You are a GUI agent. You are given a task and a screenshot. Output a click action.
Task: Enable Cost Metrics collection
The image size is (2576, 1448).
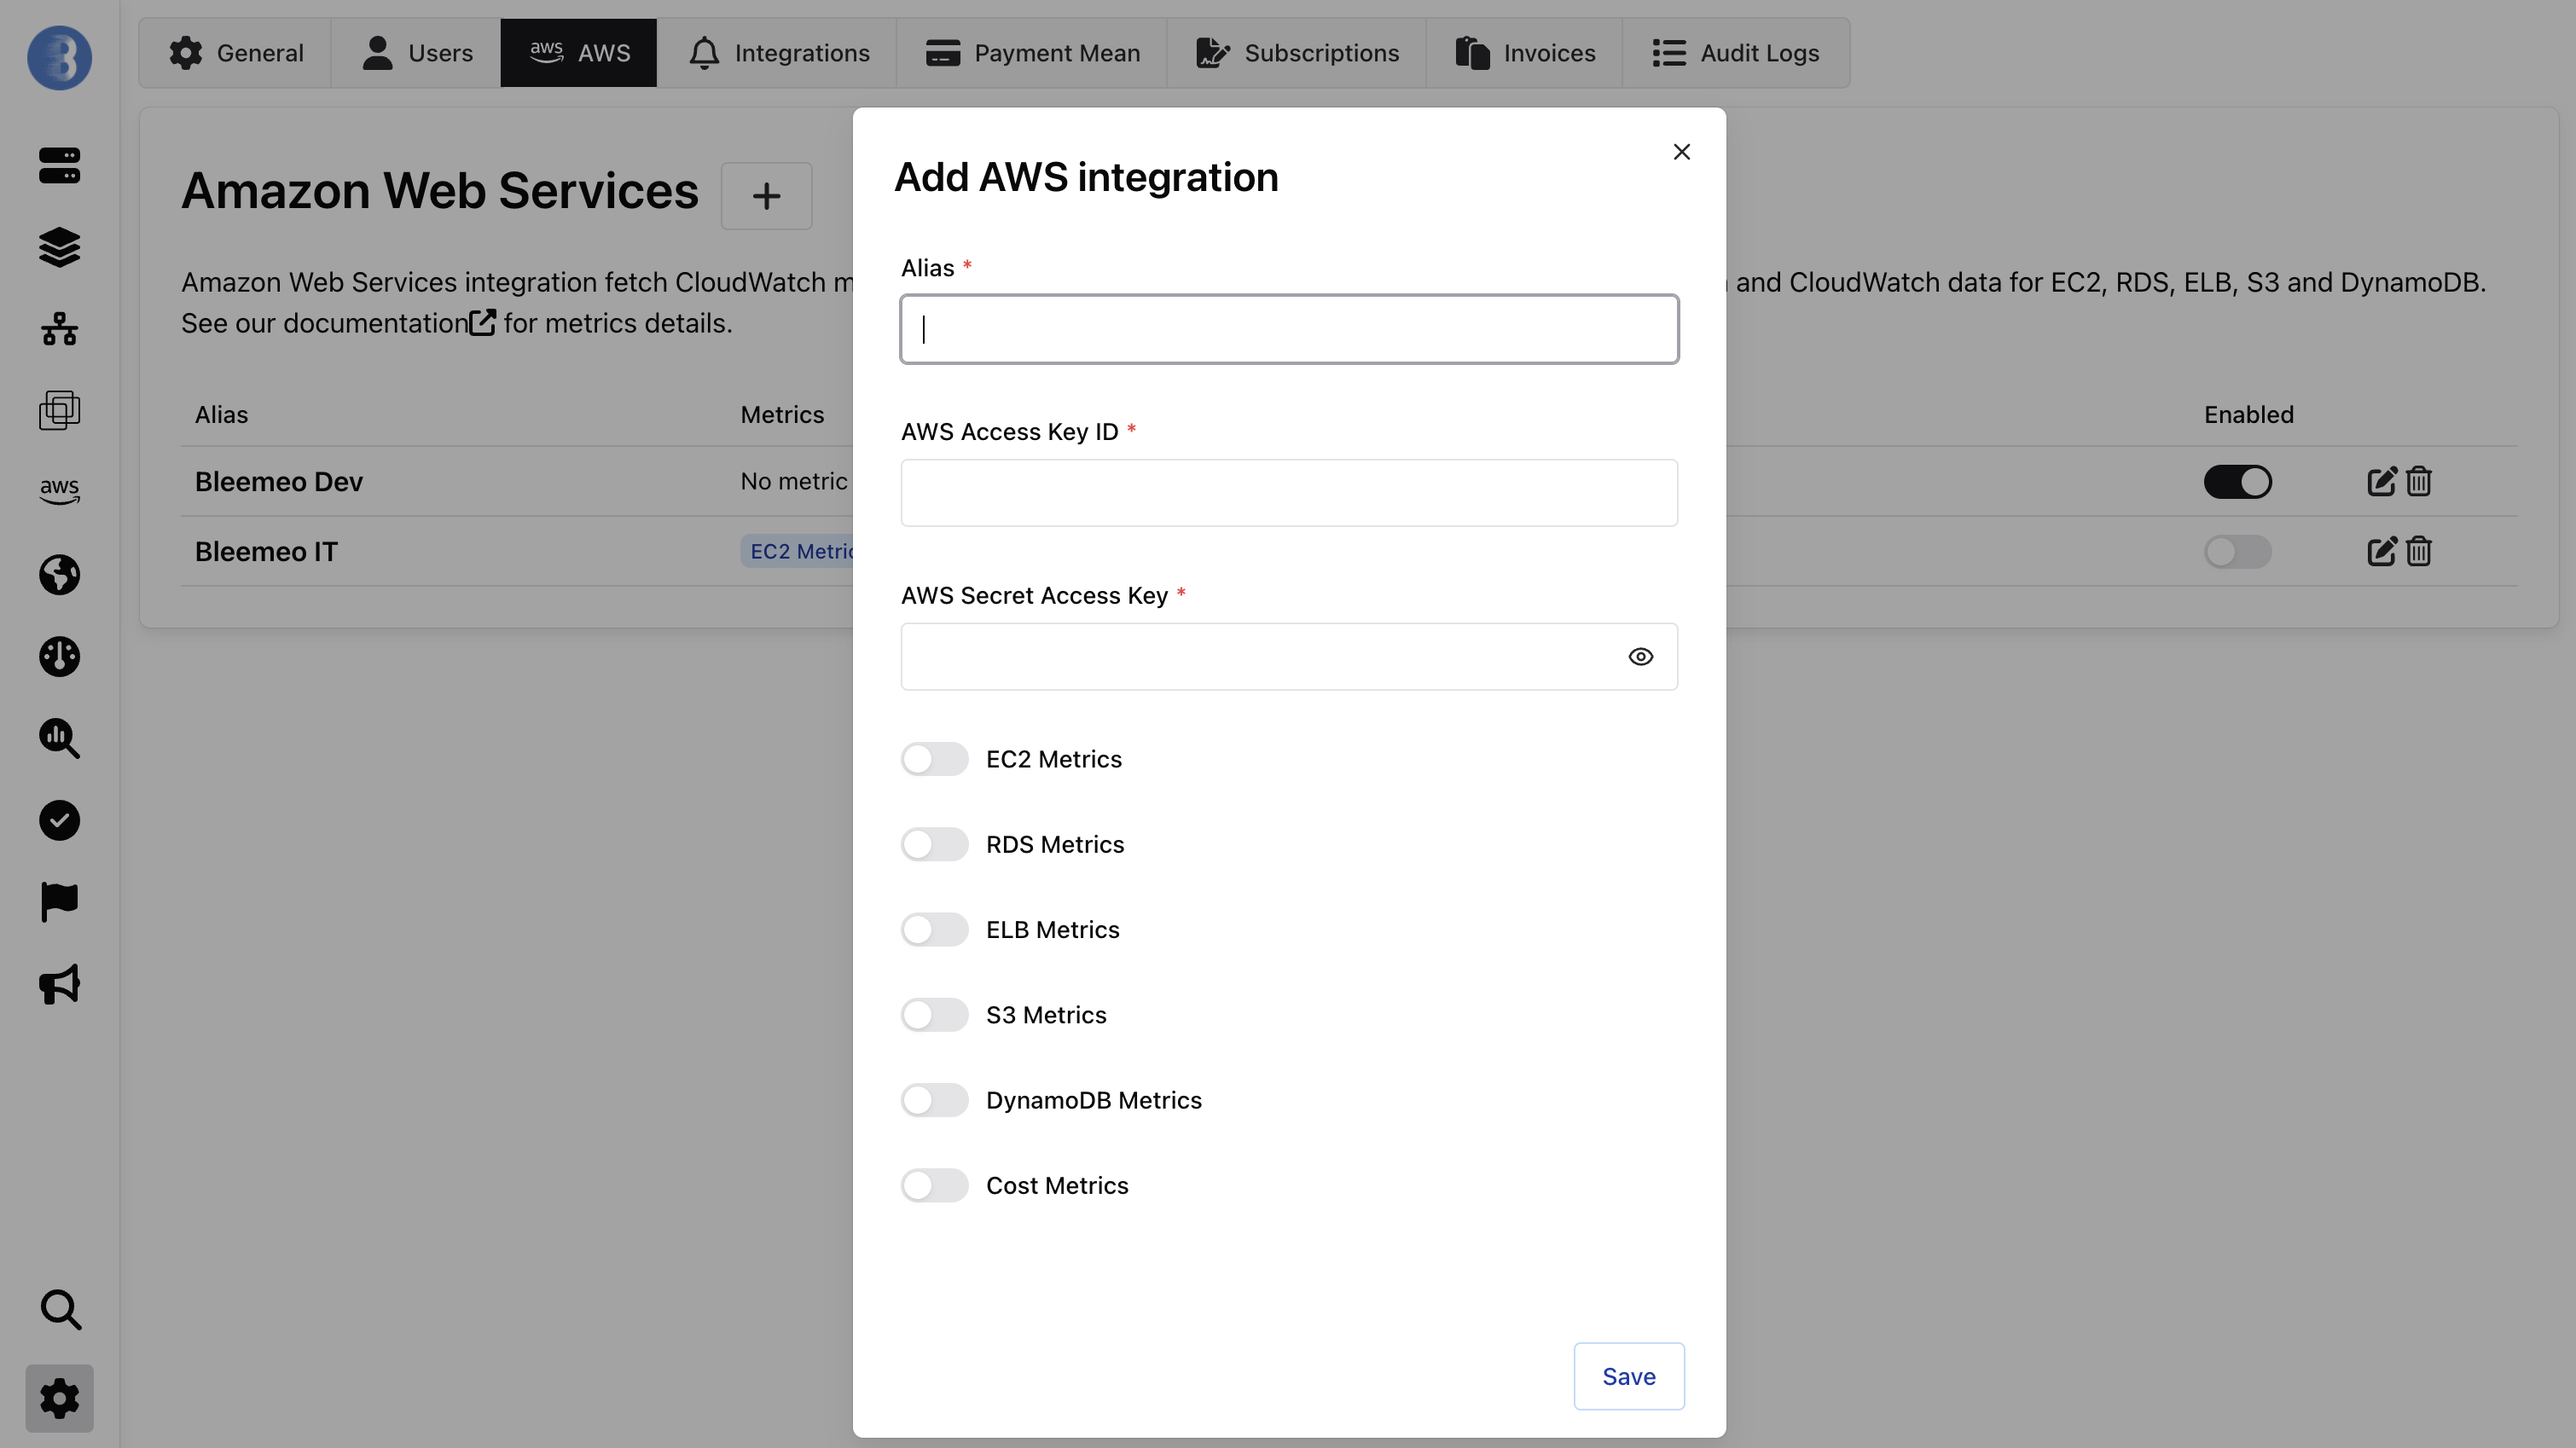934,1185
